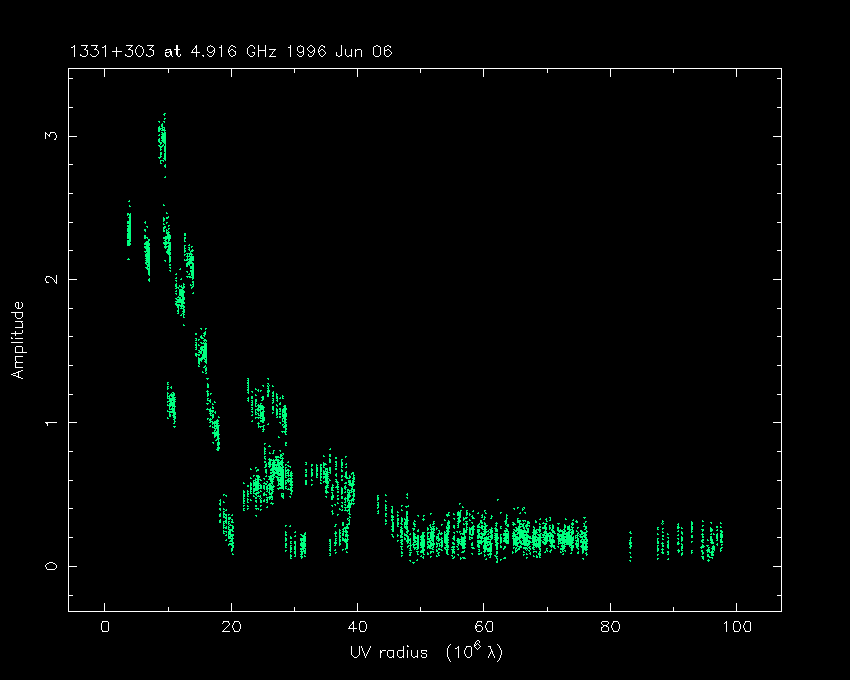
Task: Click the highest data cluster near amplitude 3
Action: 161,142
